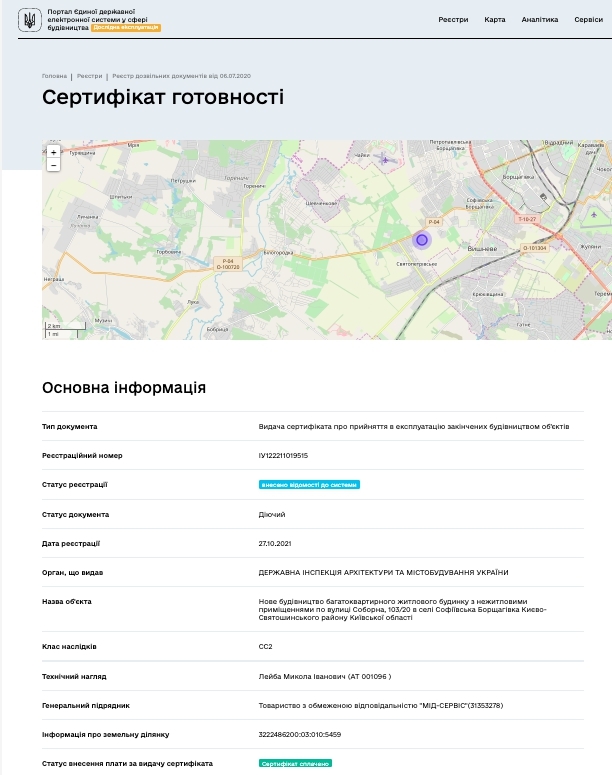This screenshot has height=775, width=612.
Task: Zoom in the map with plus button
Action: pyautogui.click(x=53, y=152)
